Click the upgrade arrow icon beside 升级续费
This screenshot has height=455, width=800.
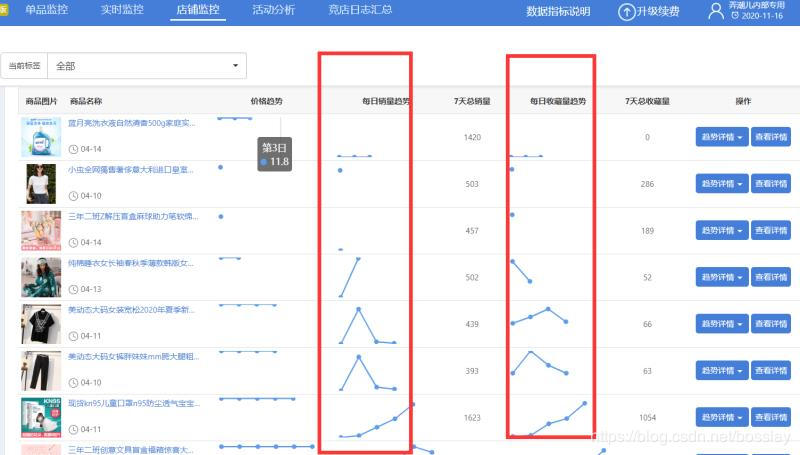(627, 12)
